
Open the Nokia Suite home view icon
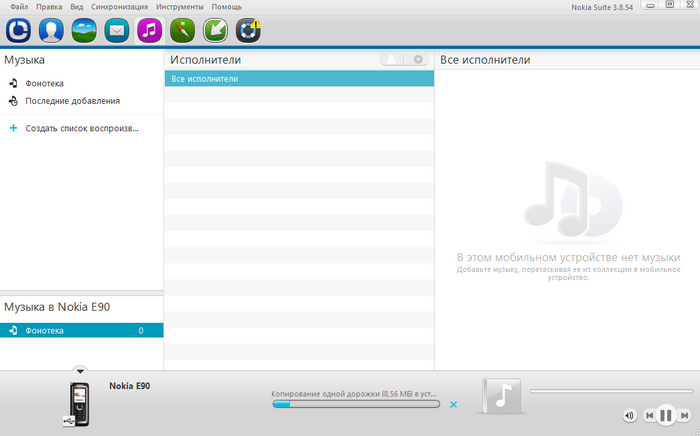coord(18,30)
